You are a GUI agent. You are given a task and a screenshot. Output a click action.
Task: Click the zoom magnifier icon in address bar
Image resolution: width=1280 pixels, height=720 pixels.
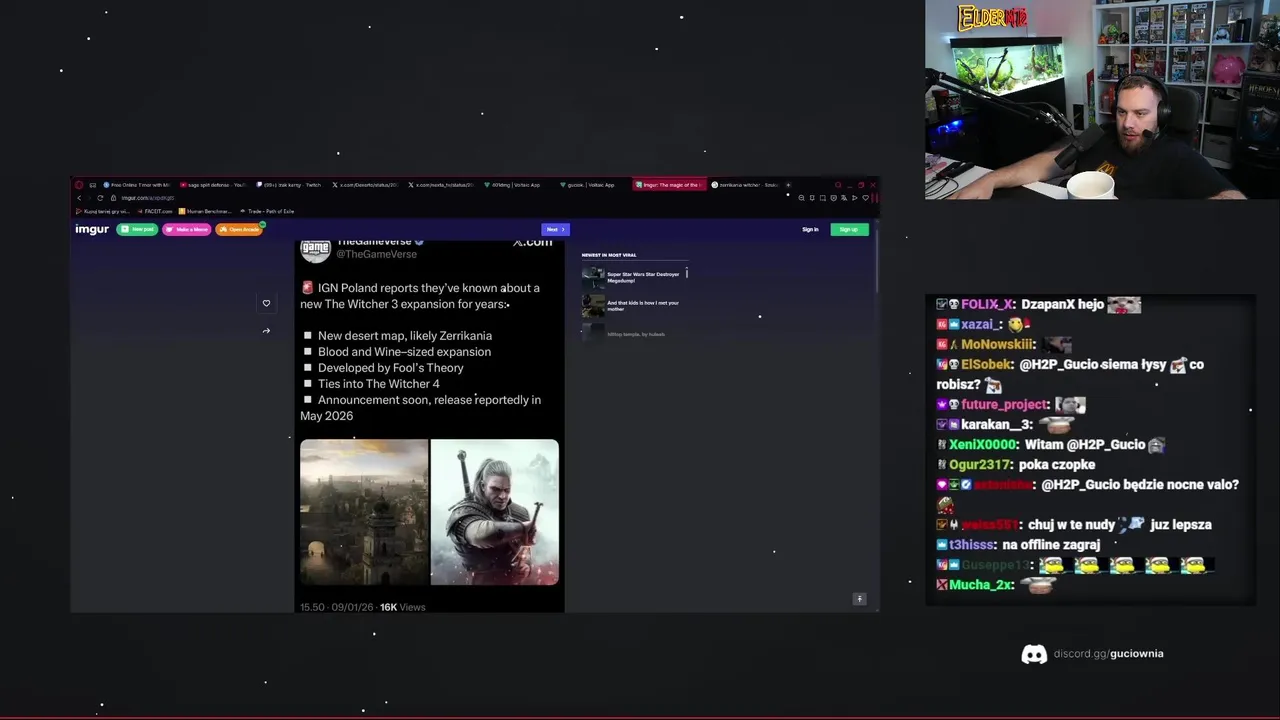801,198
